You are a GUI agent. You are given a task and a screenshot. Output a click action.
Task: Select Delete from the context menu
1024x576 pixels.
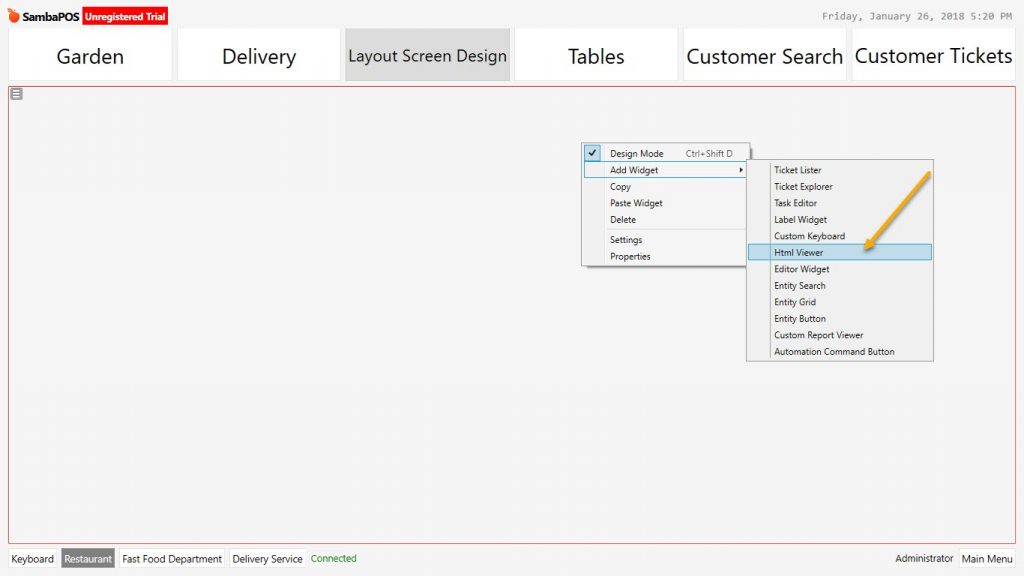[x=664, y=219]
